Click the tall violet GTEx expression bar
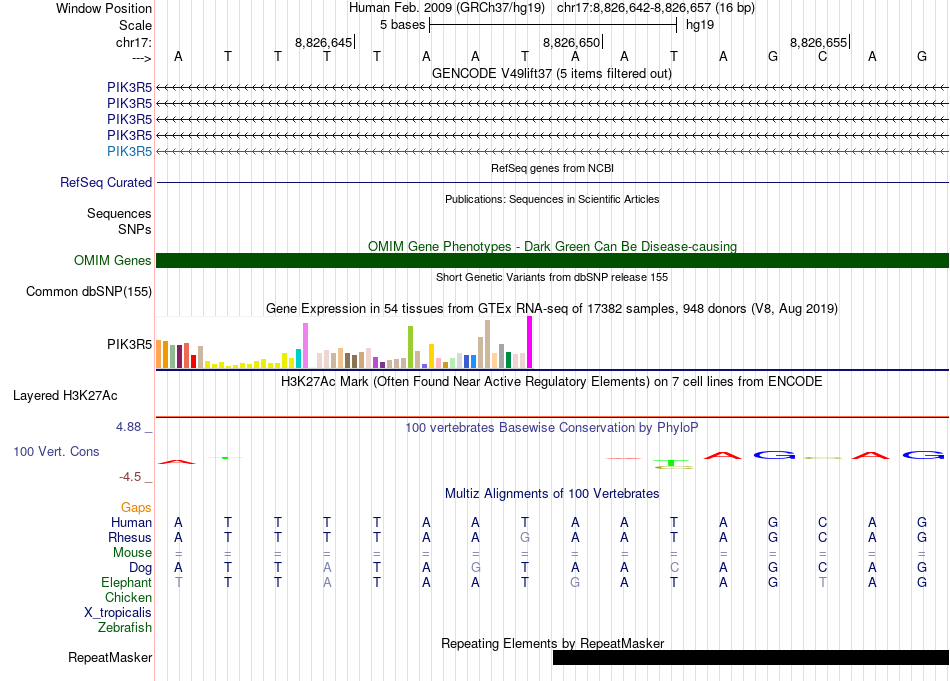950x681 pixels. [305, 345]
